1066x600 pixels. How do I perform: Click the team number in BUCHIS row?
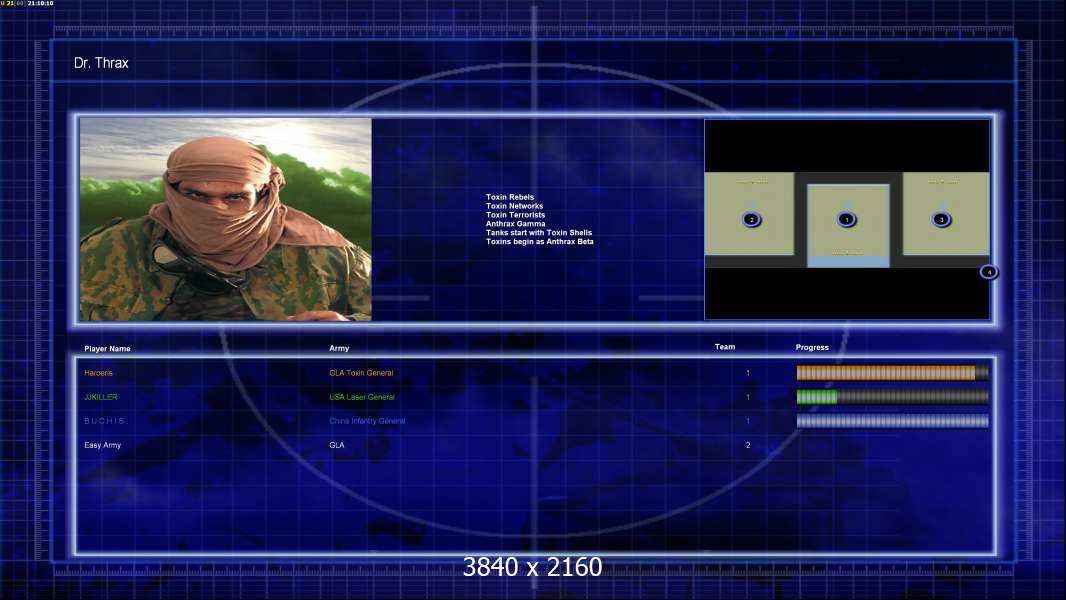(748, 421)
